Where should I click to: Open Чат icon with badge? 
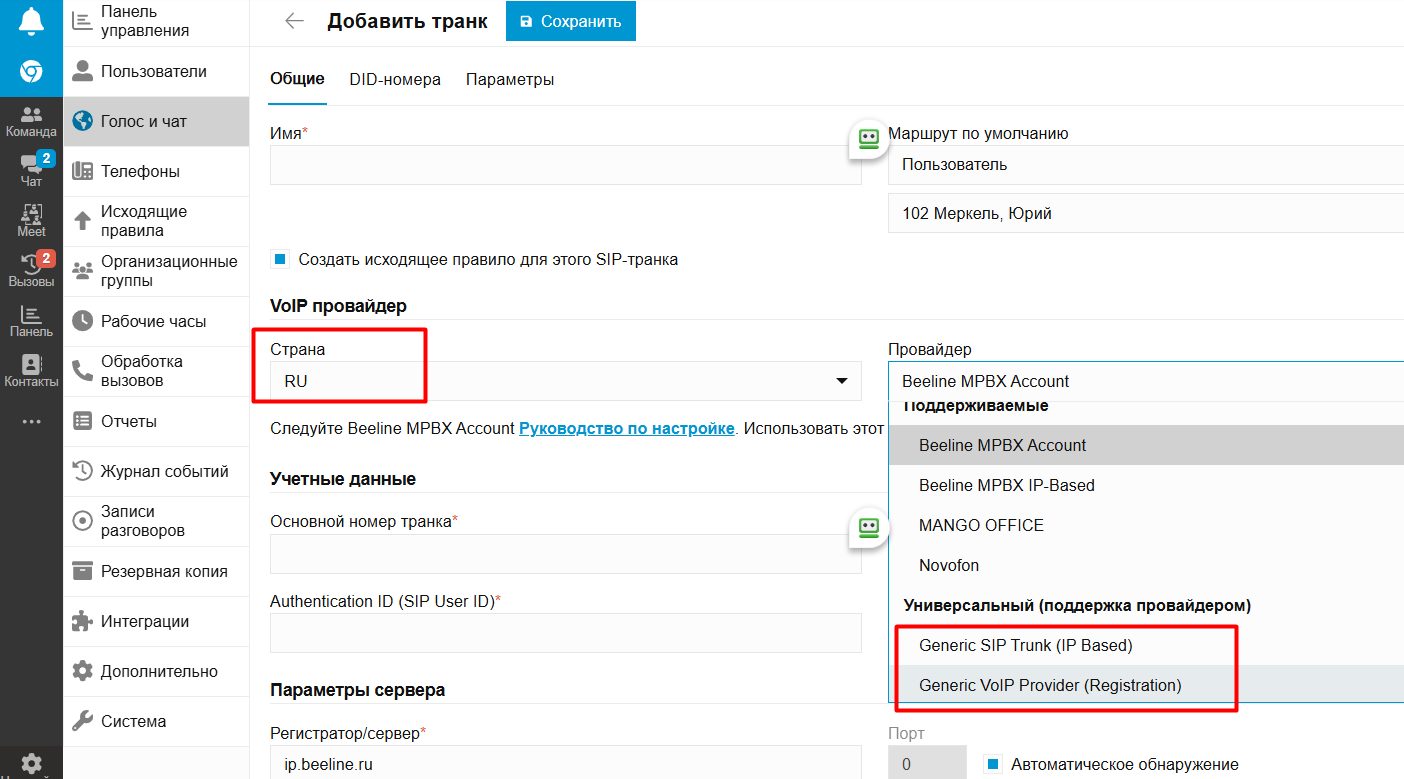tap(33, 171)
